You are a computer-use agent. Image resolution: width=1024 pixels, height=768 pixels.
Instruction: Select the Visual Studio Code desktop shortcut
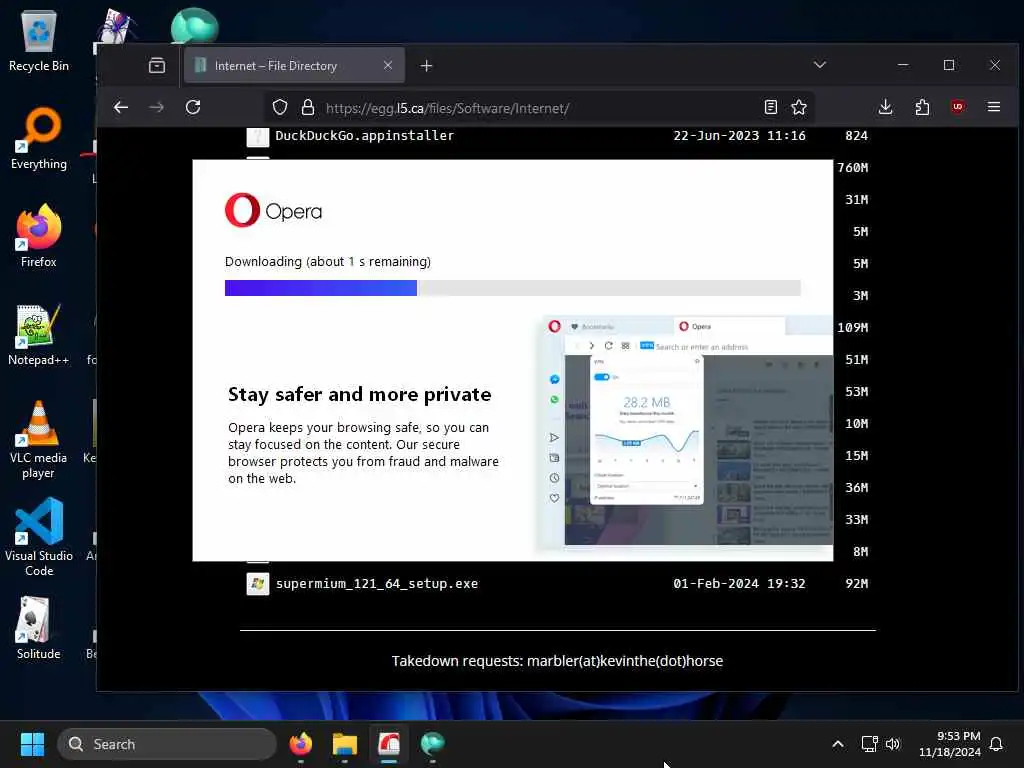[39, 537]
